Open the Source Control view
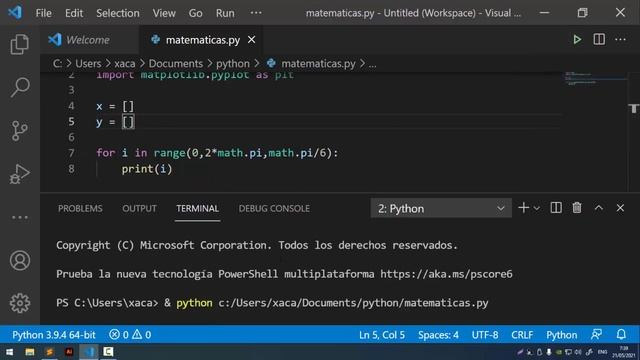Image resolution: width=640 pixels, height=360 pixels. [x=20, y=131]
